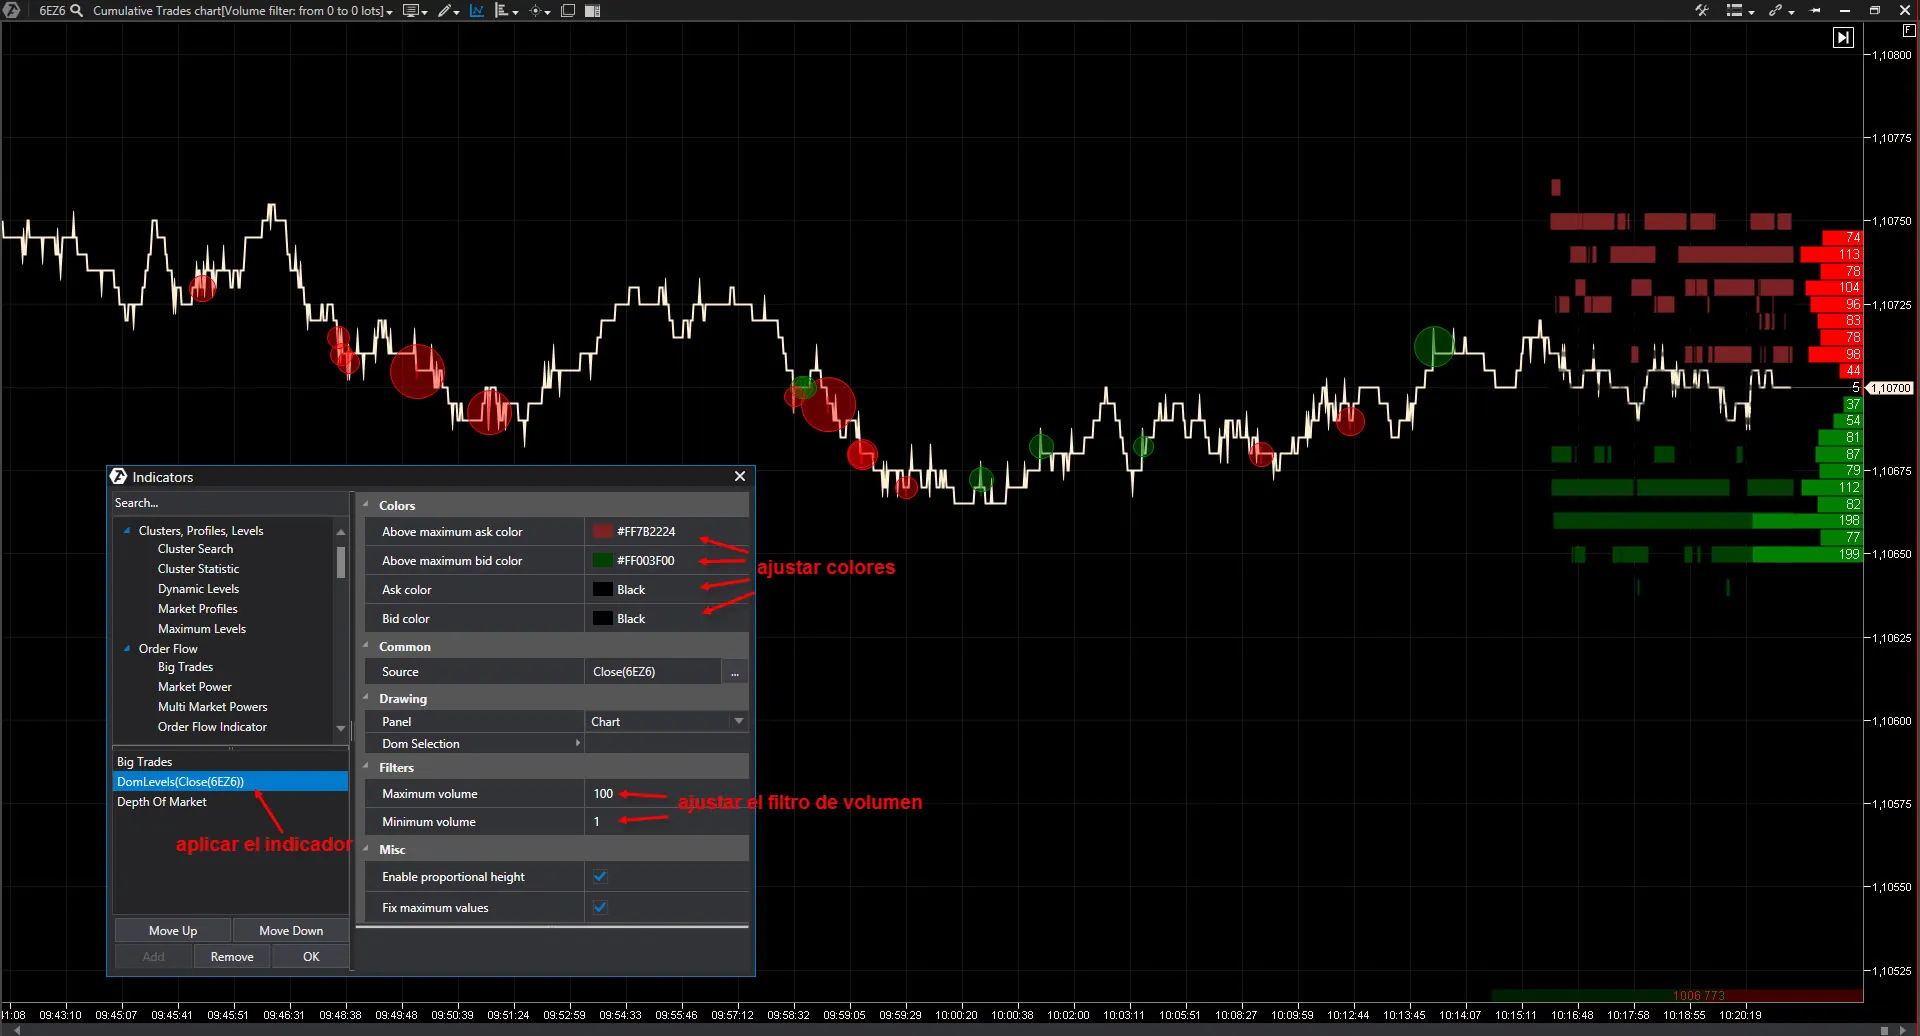Screen dimensions: 1920x1036
Task: Minimize the chart window
Action: (x=1845, y=10)
